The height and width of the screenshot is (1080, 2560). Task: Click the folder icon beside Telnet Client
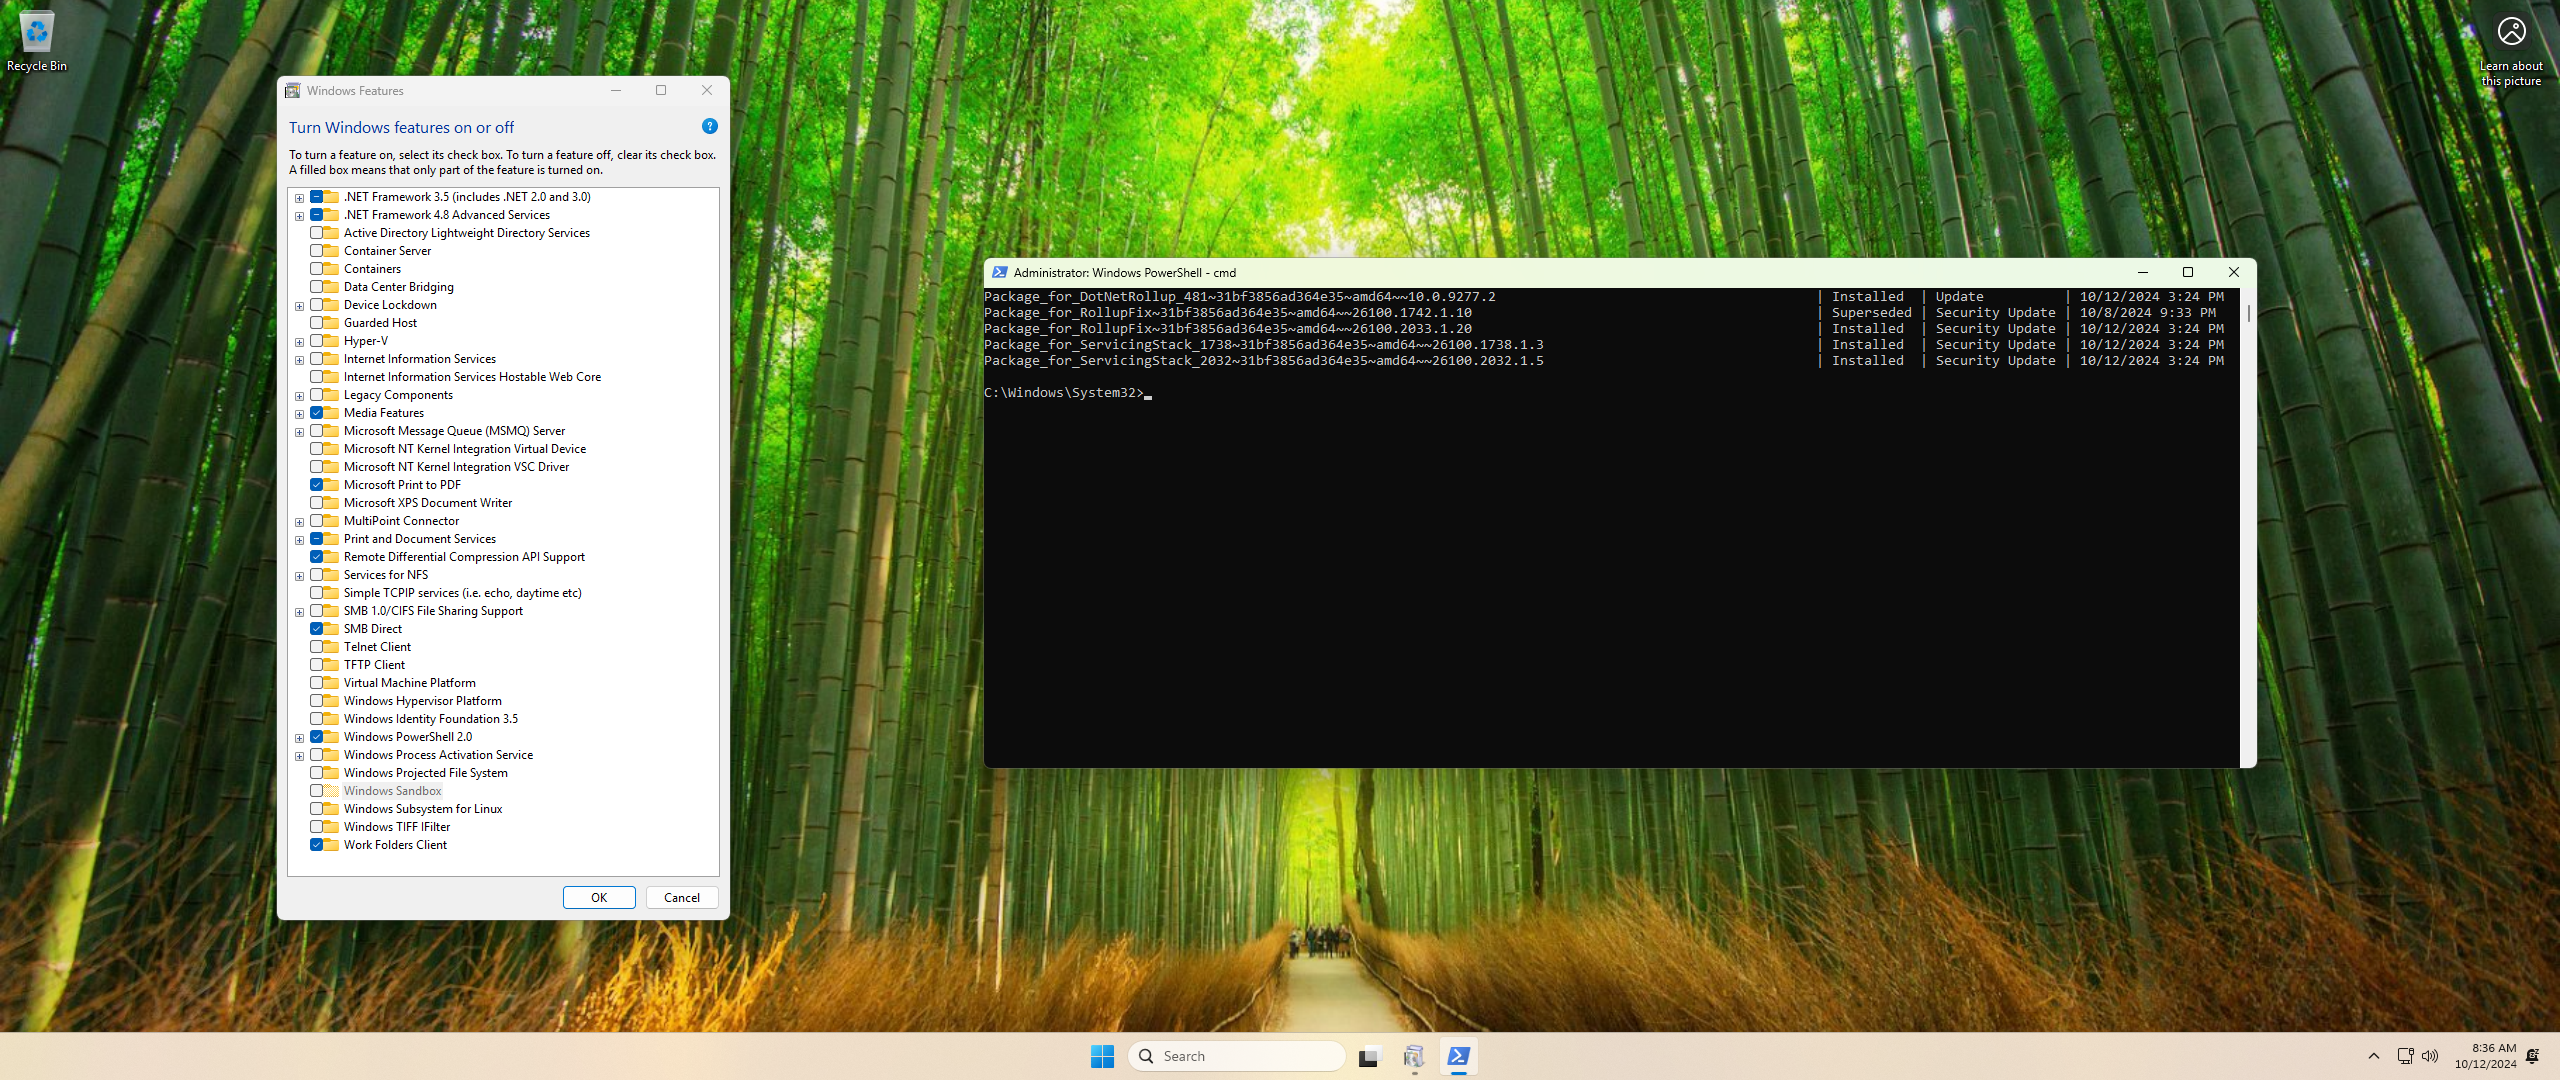(332, 647)
